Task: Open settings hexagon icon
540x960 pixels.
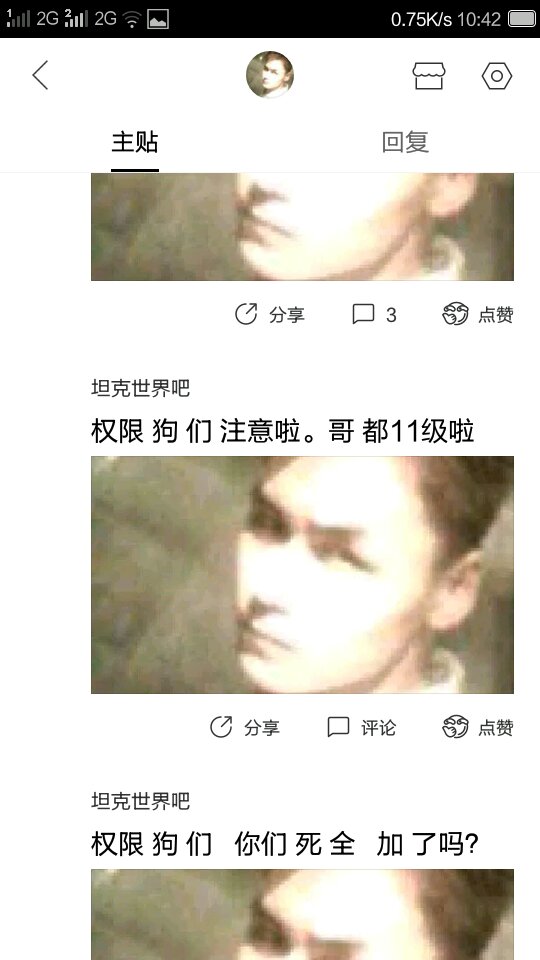Action: click(497, 76)
